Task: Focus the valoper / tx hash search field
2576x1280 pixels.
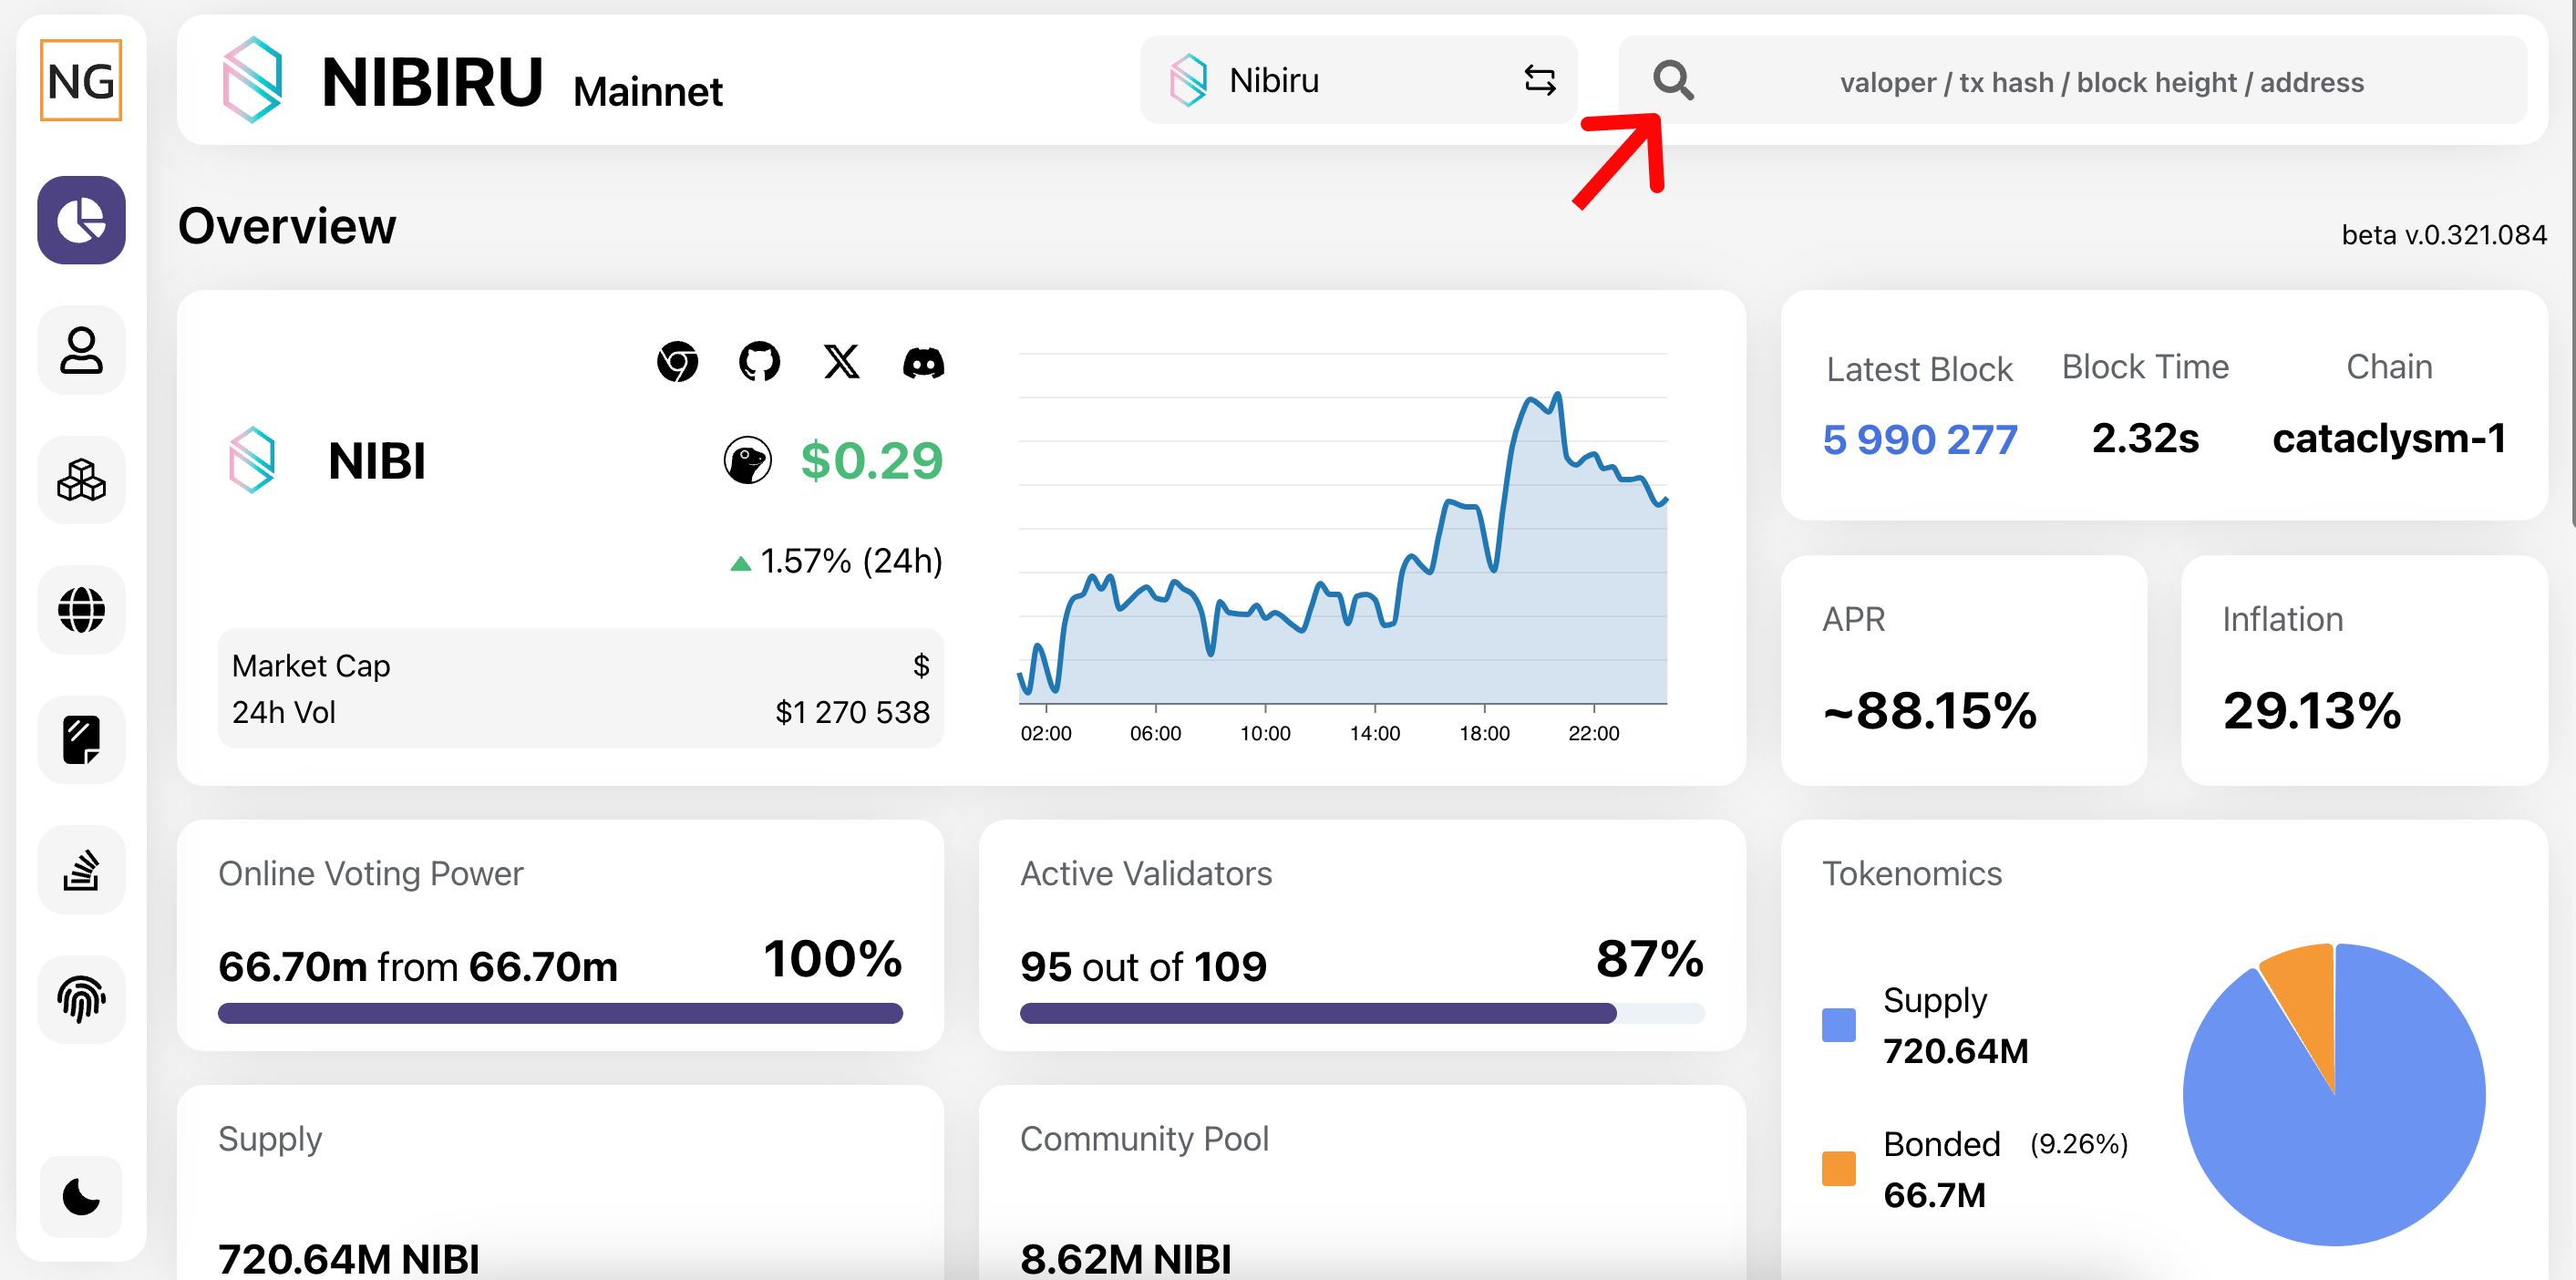Action: click(x=2072, y=80)
